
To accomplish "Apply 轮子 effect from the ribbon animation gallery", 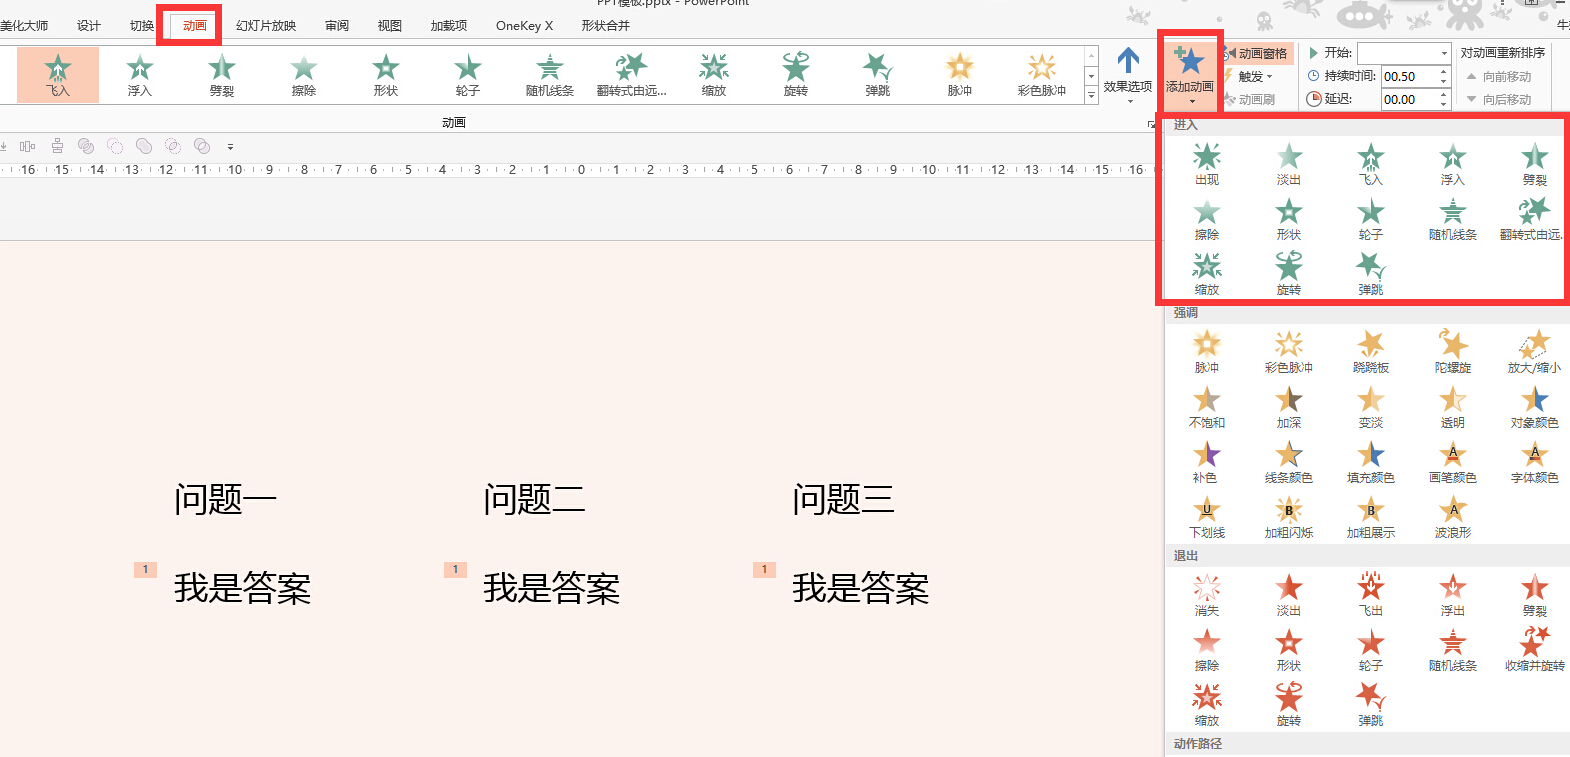I will click(x=468, y=75).
